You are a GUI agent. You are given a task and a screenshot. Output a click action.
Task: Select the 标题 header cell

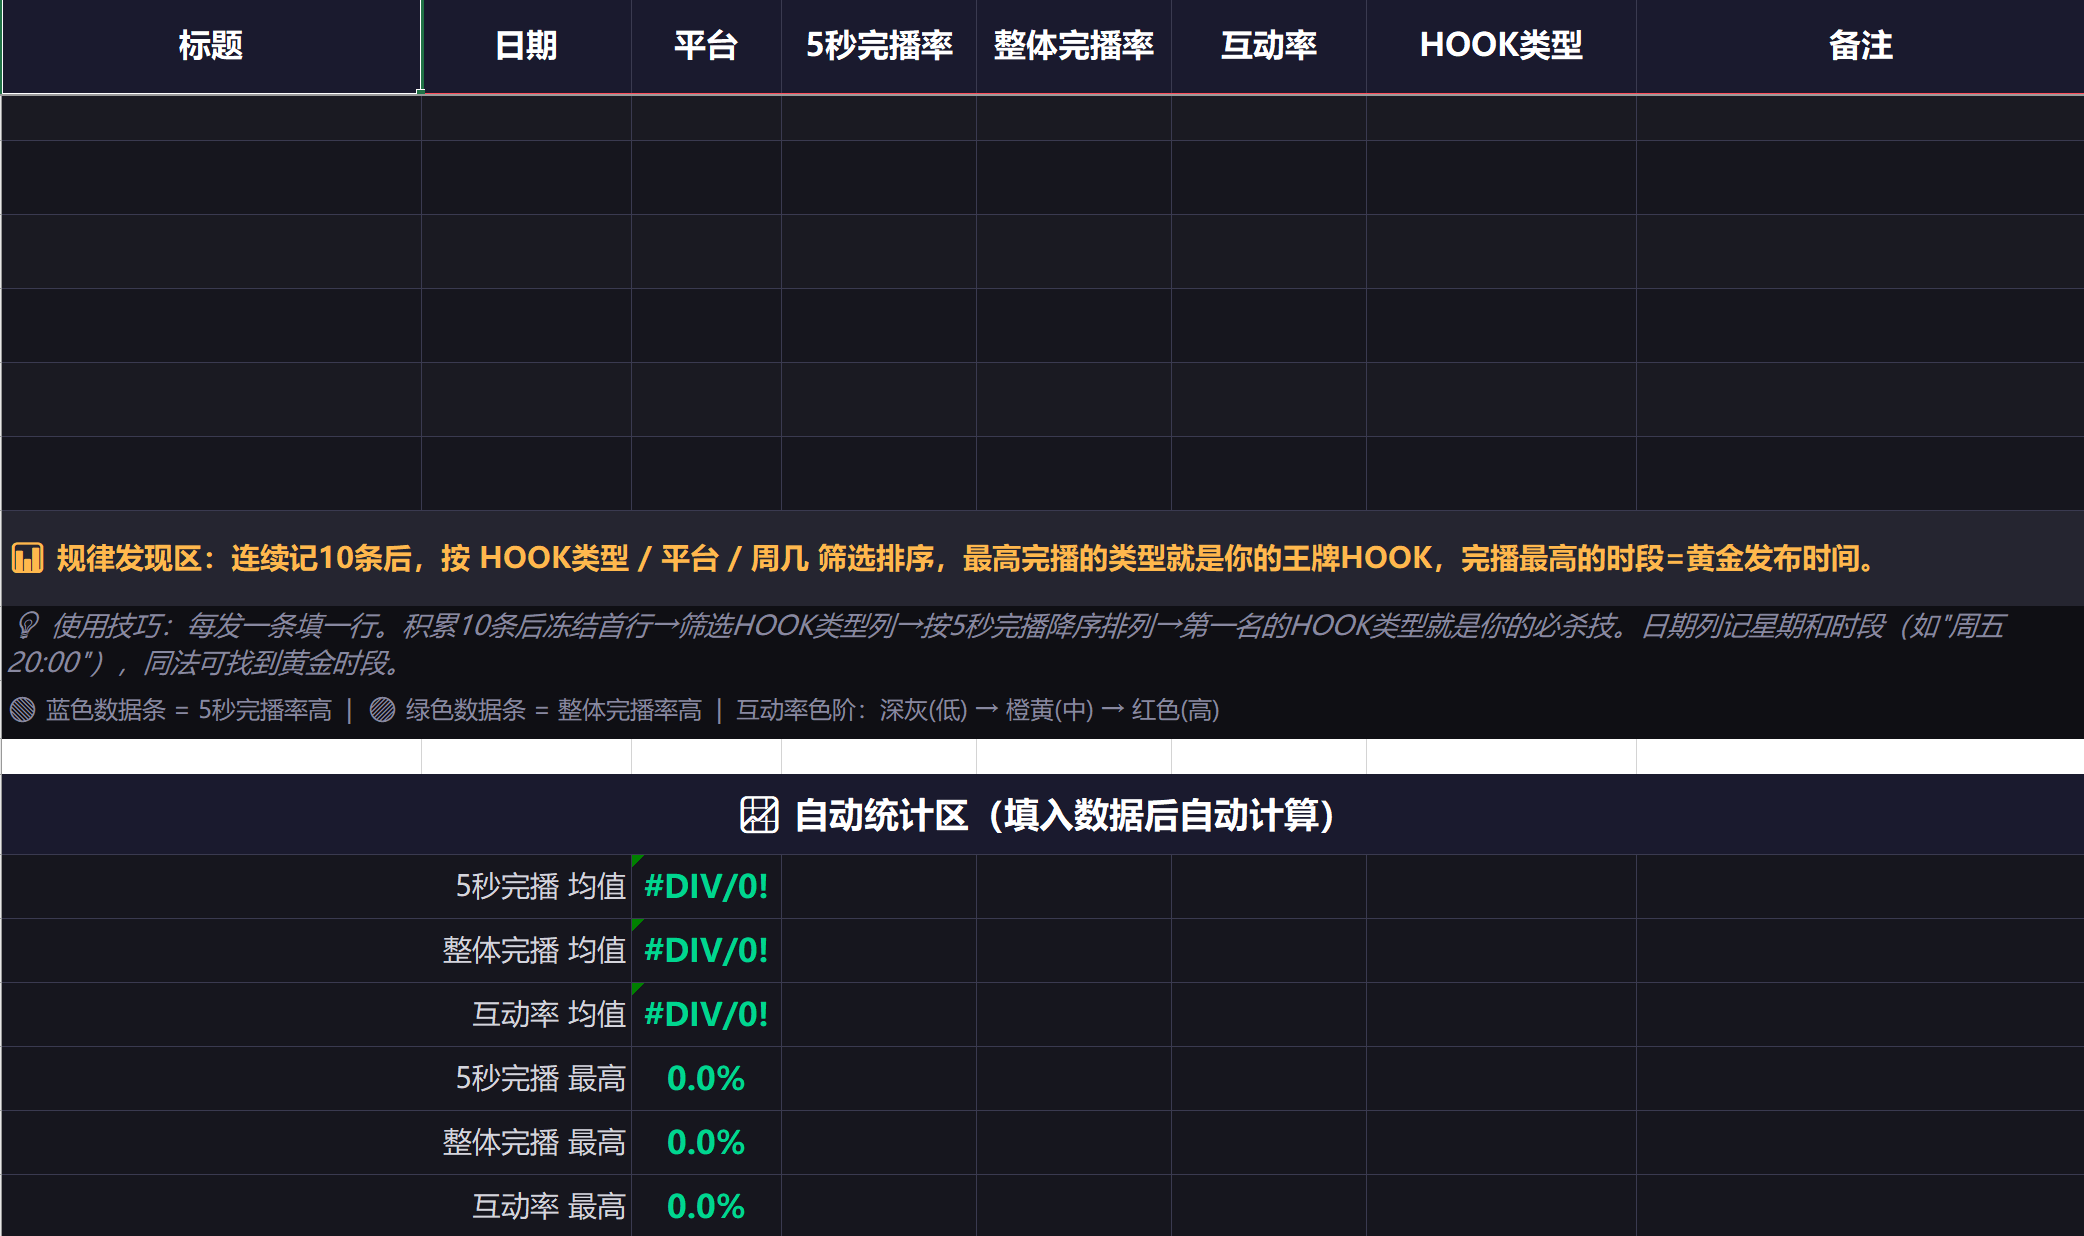point(211,46)
